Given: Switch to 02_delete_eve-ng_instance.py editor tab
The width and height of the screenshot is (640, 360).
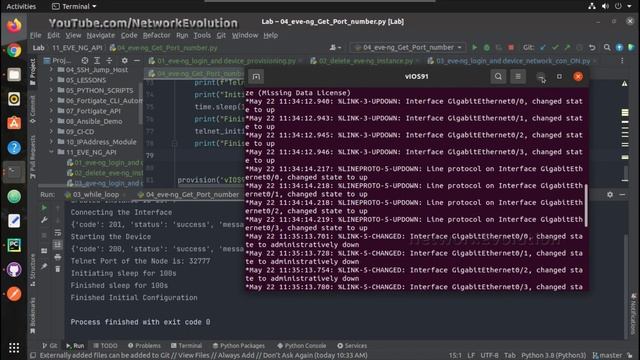Looking at the screenshot, I should coord(362,61).
